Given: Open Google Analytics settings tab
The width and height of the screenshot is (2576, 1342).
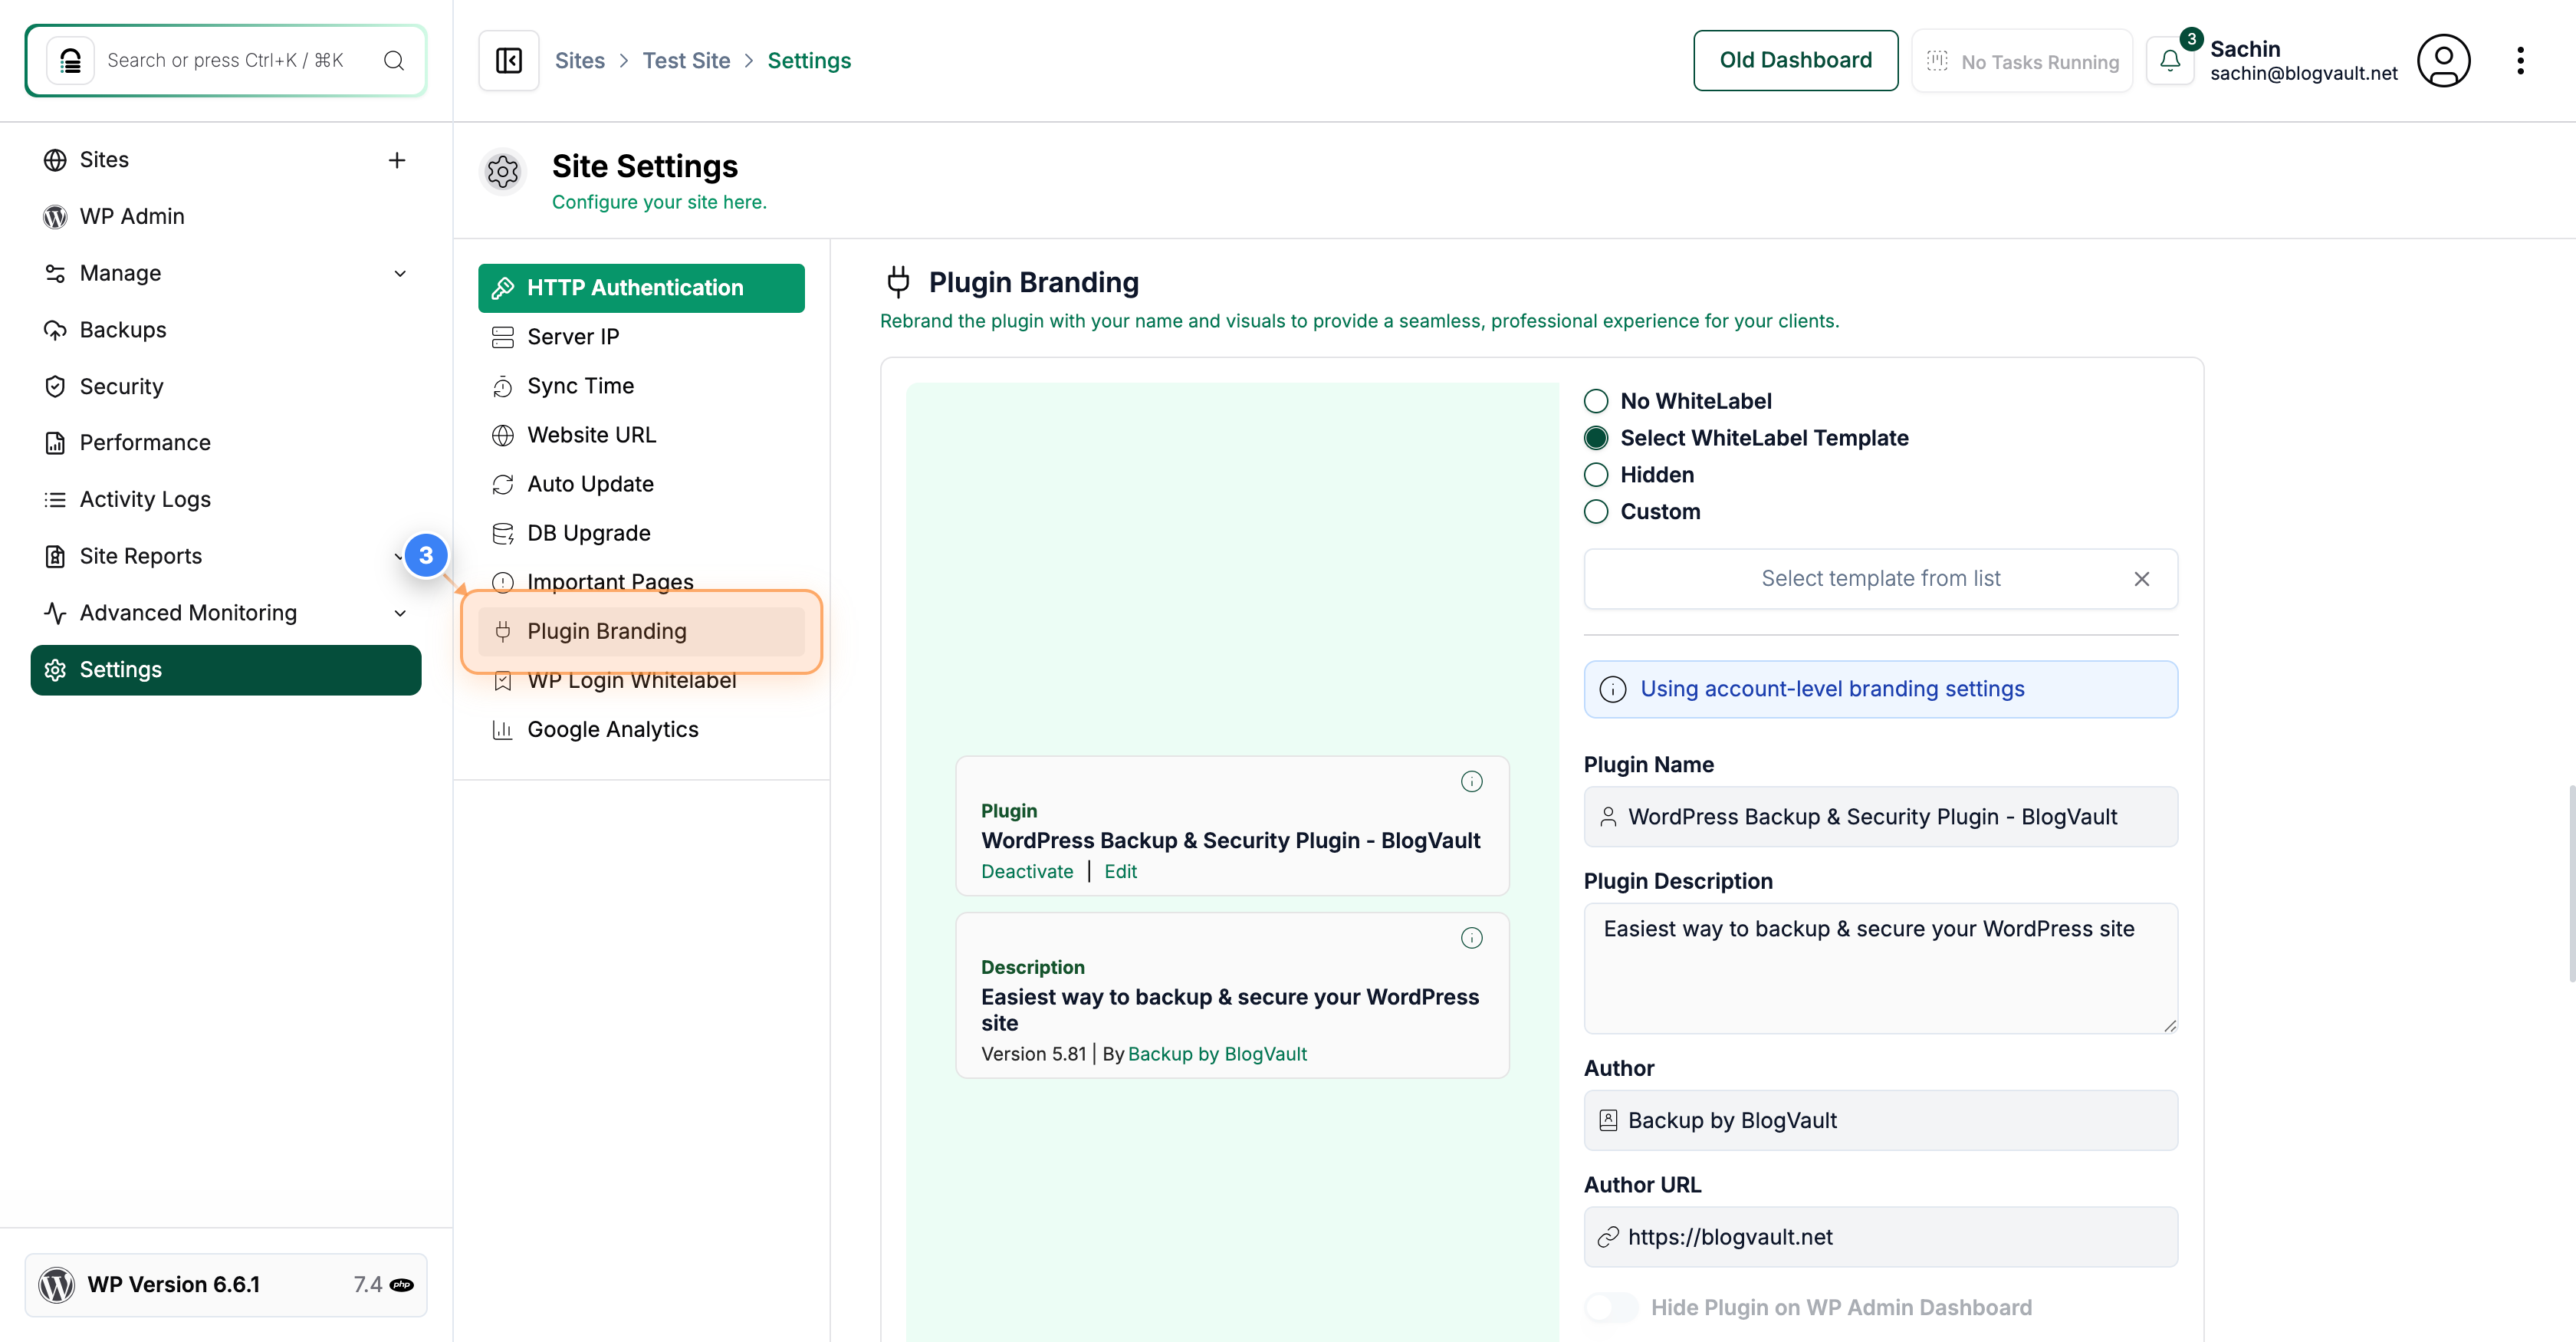Looking at the screenshot, I should tap(613, 729).
